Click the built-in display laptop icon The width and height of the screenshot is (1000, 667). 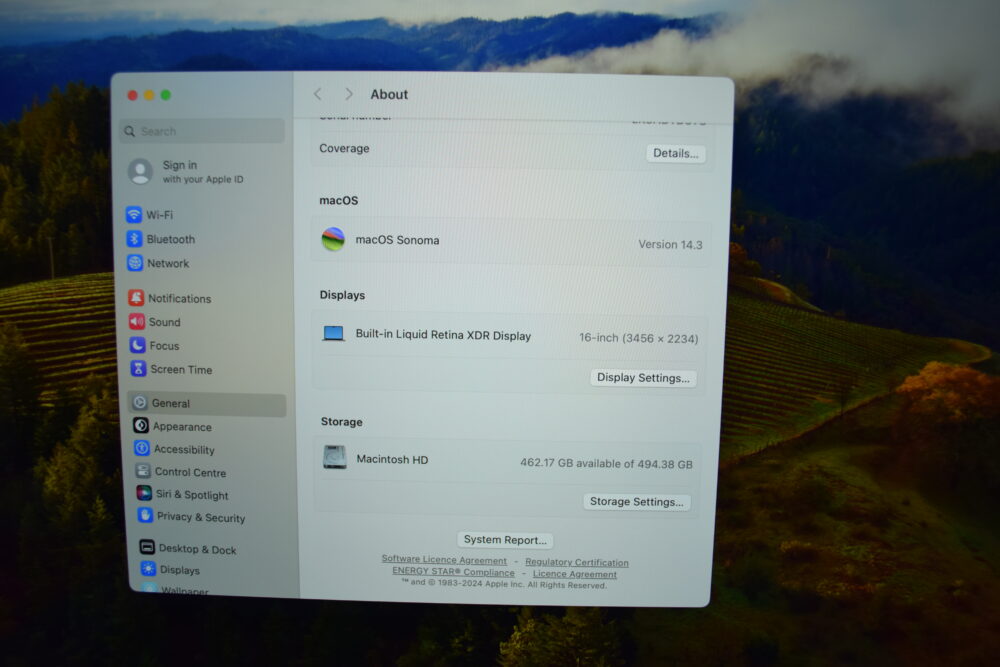333,334
